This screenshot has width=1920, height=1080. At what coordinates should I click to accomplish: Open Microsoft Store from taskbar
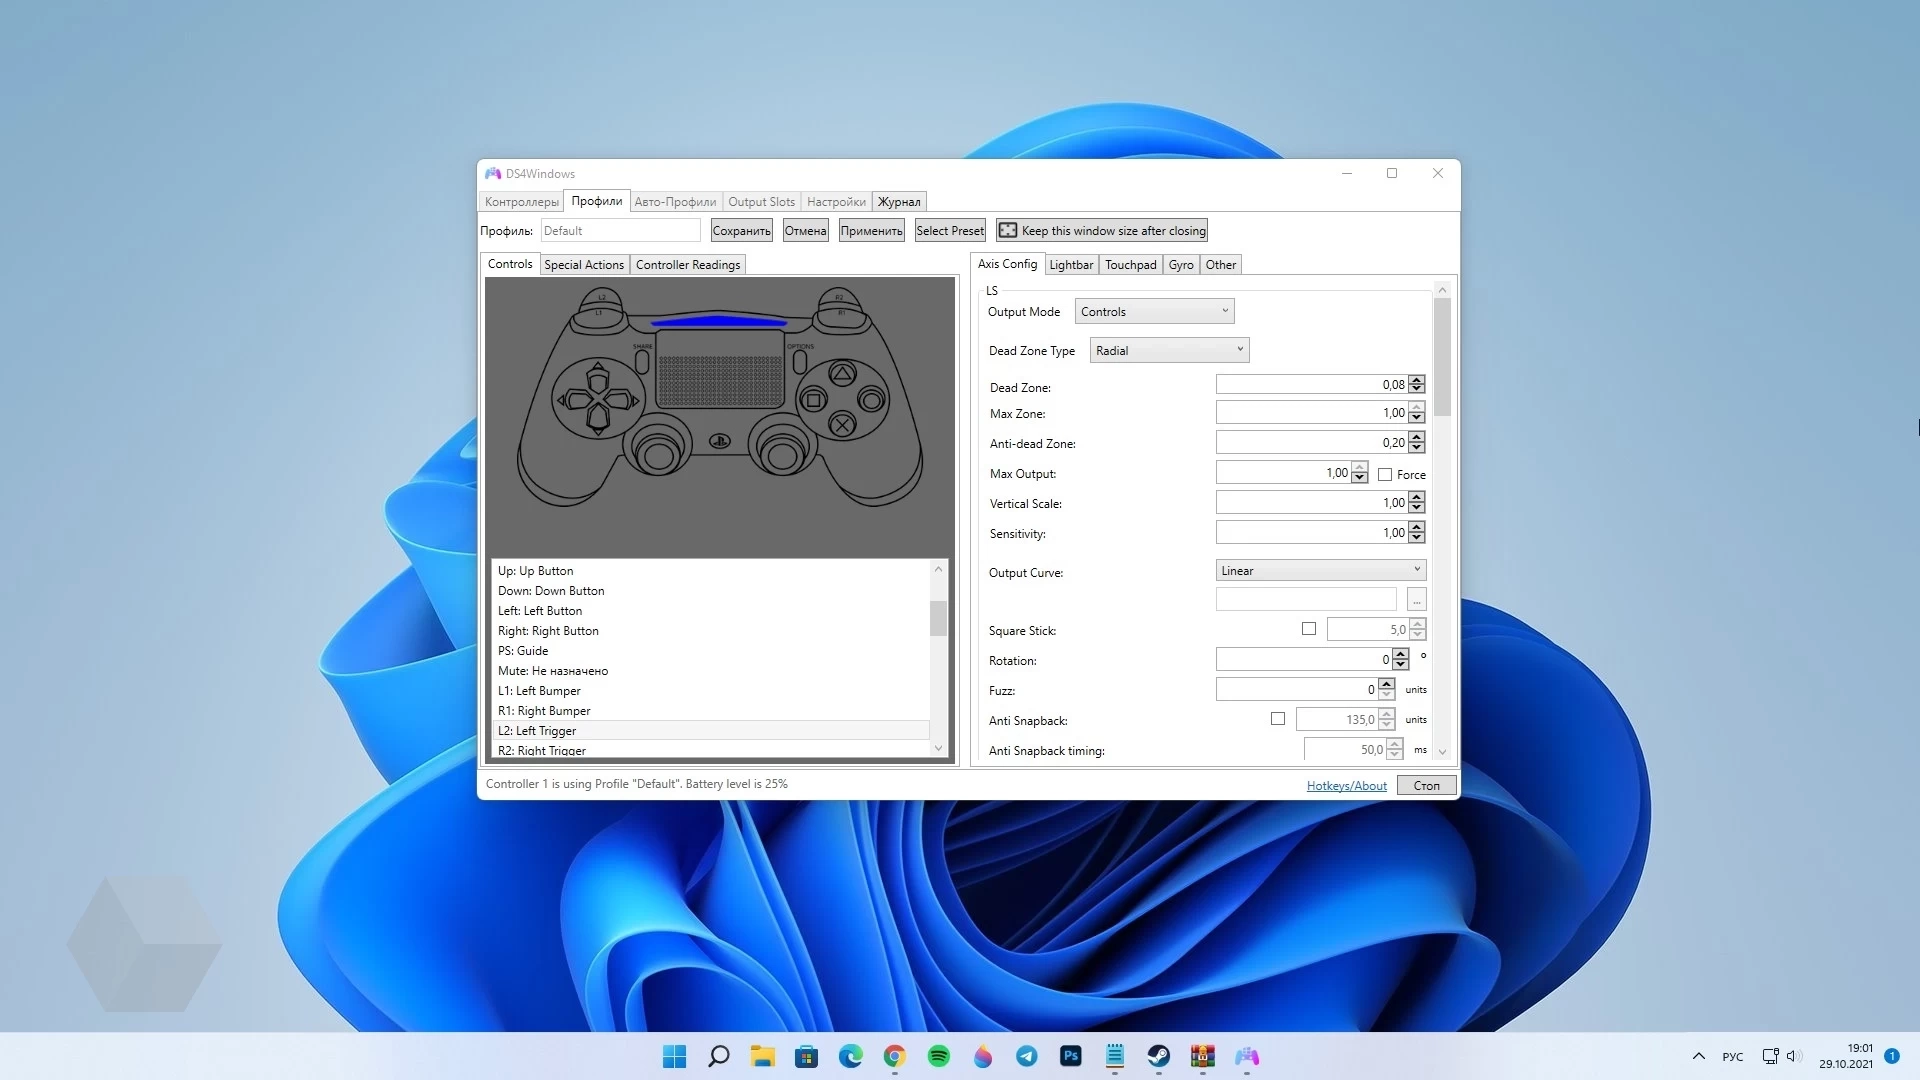pyautogui.click(x=807, y=1056)
